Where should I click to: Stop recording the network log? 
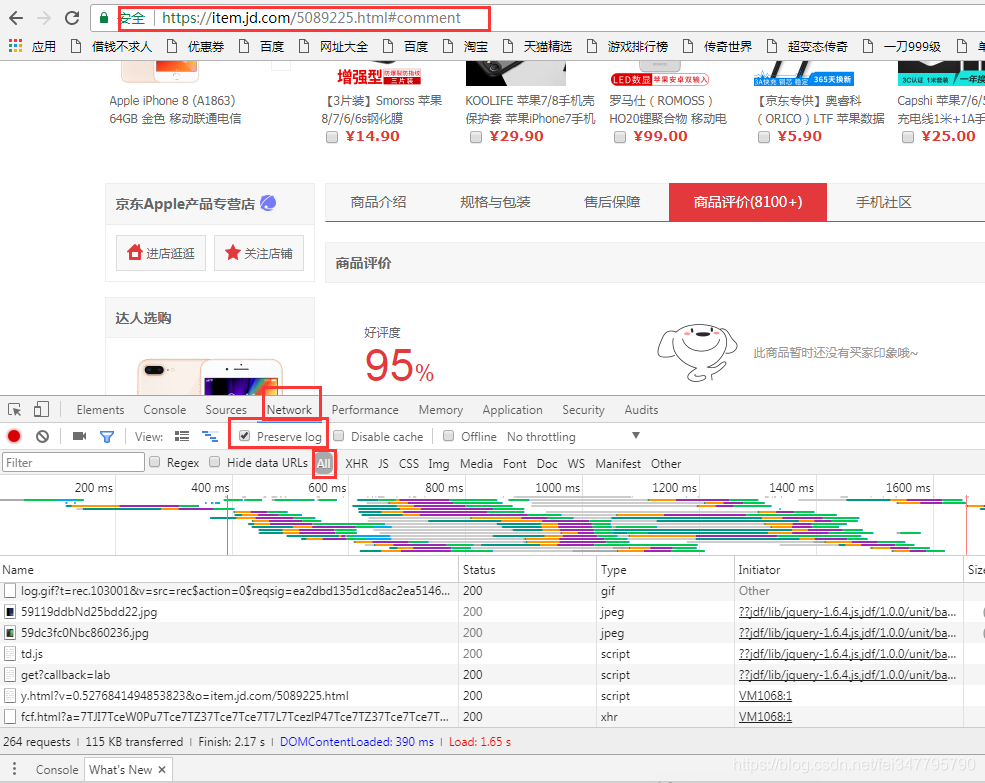14,436
